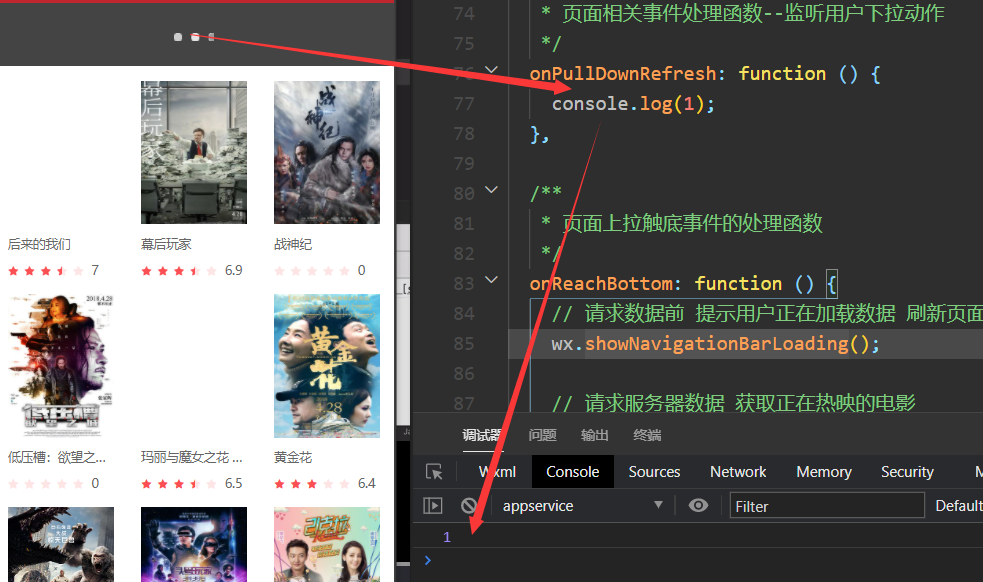
Task: Select the 战神纪 movie title
Action: [293, 244]
